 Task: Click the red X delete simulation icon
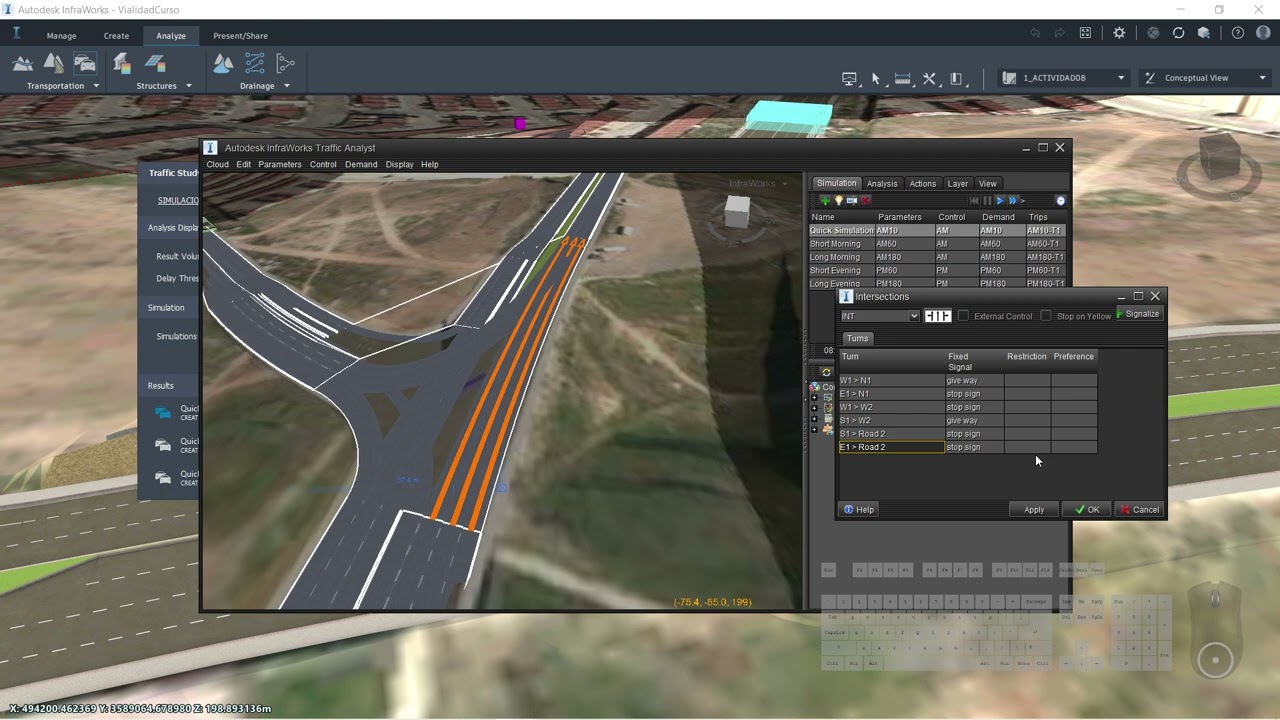click(866, 201)
